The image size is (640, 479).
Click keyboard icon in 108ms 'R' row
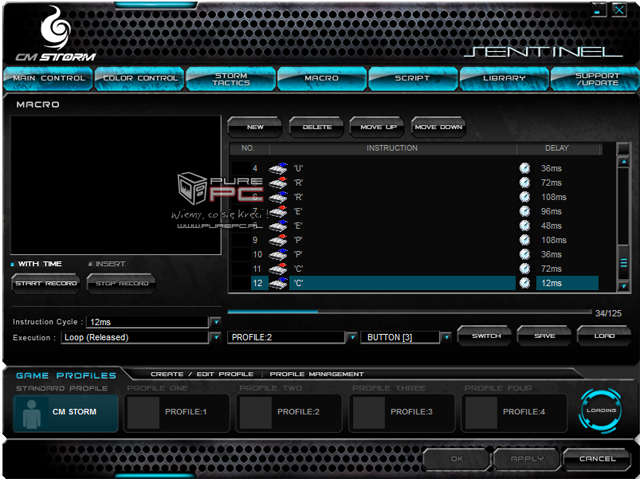click(278, 197)
